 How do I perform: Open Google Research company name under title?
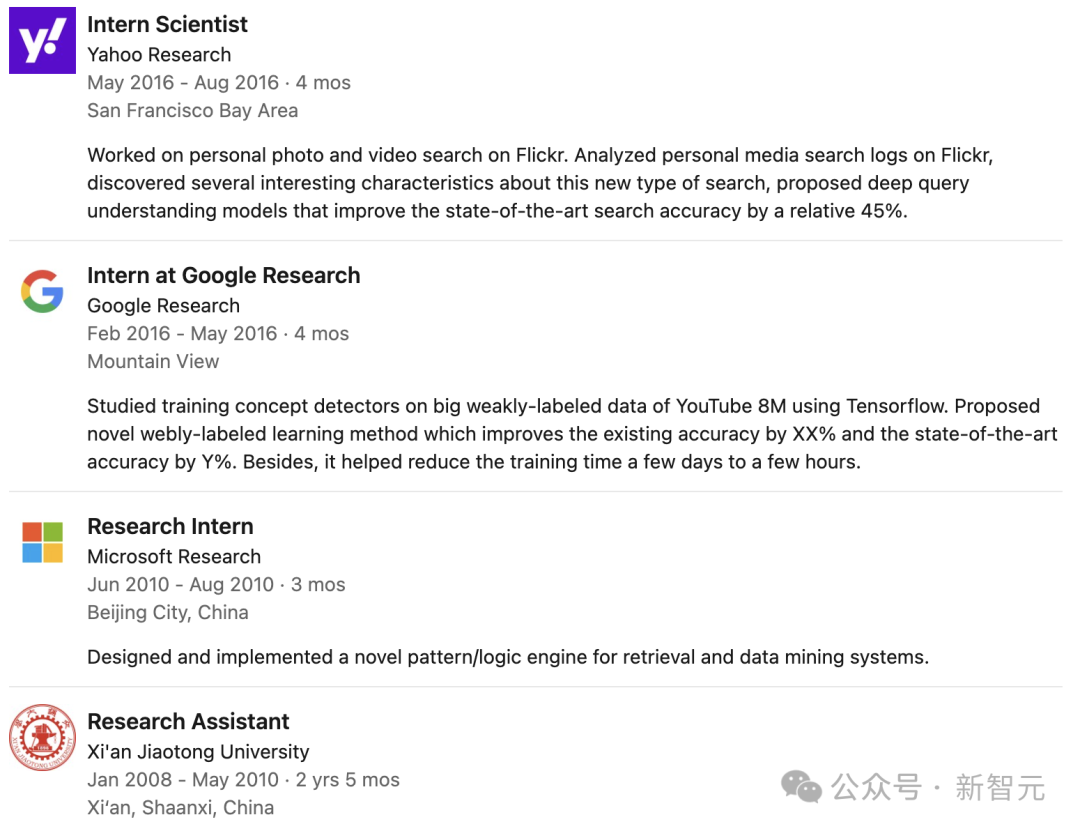pos(163,306)
